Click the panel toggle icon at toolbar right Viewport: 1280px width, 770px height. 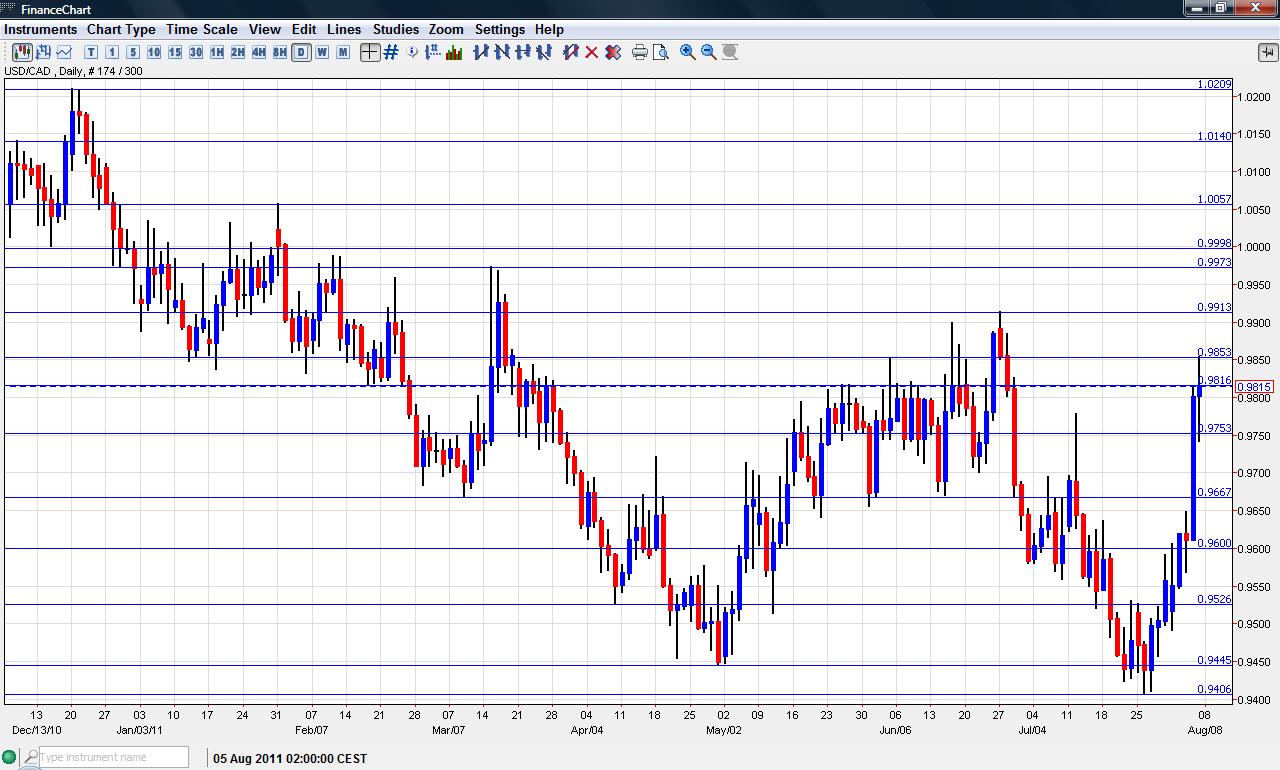[x=1267, y=52]
